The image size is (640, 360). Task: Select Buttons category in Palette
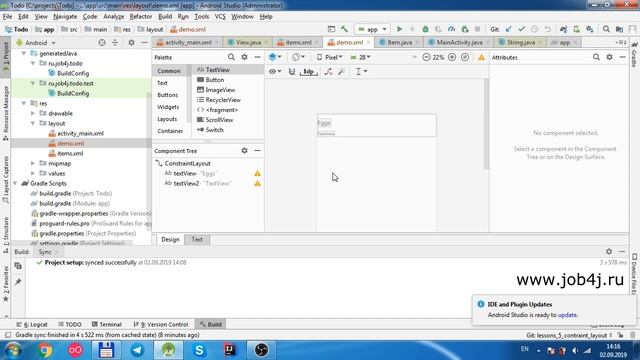[167, 95]
